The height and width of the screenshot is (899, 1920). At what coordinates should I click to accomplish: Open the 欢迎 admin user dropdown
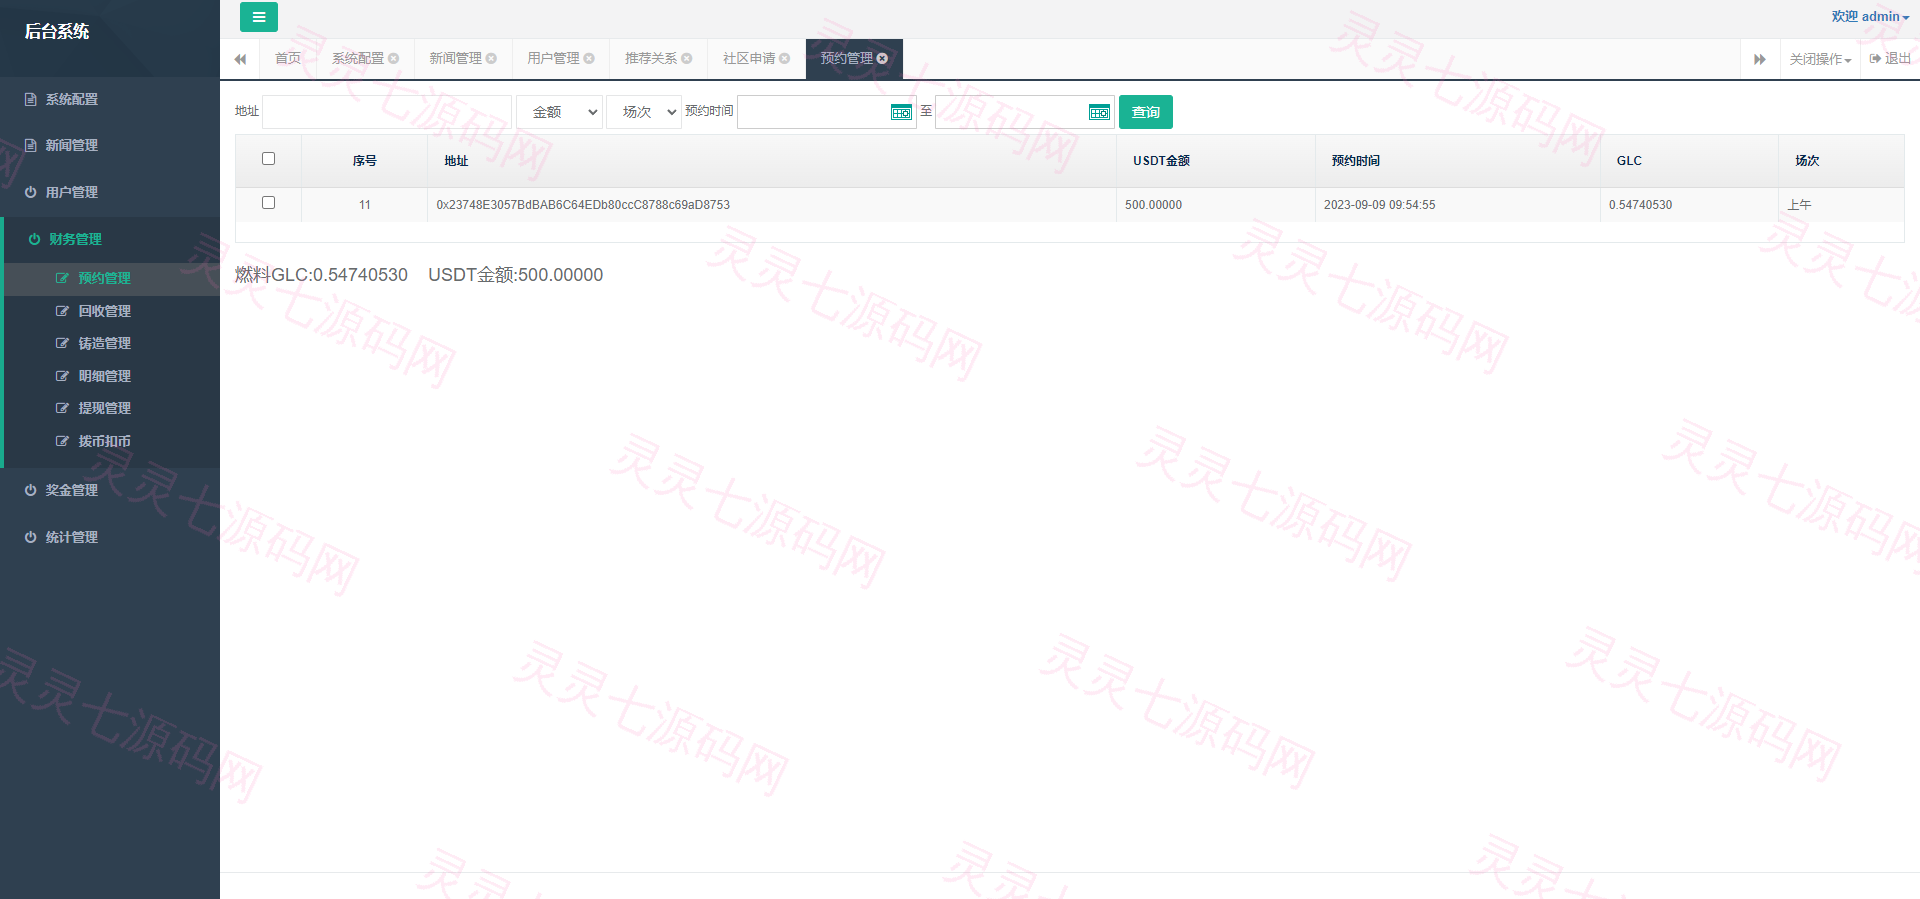(1870, 16)
